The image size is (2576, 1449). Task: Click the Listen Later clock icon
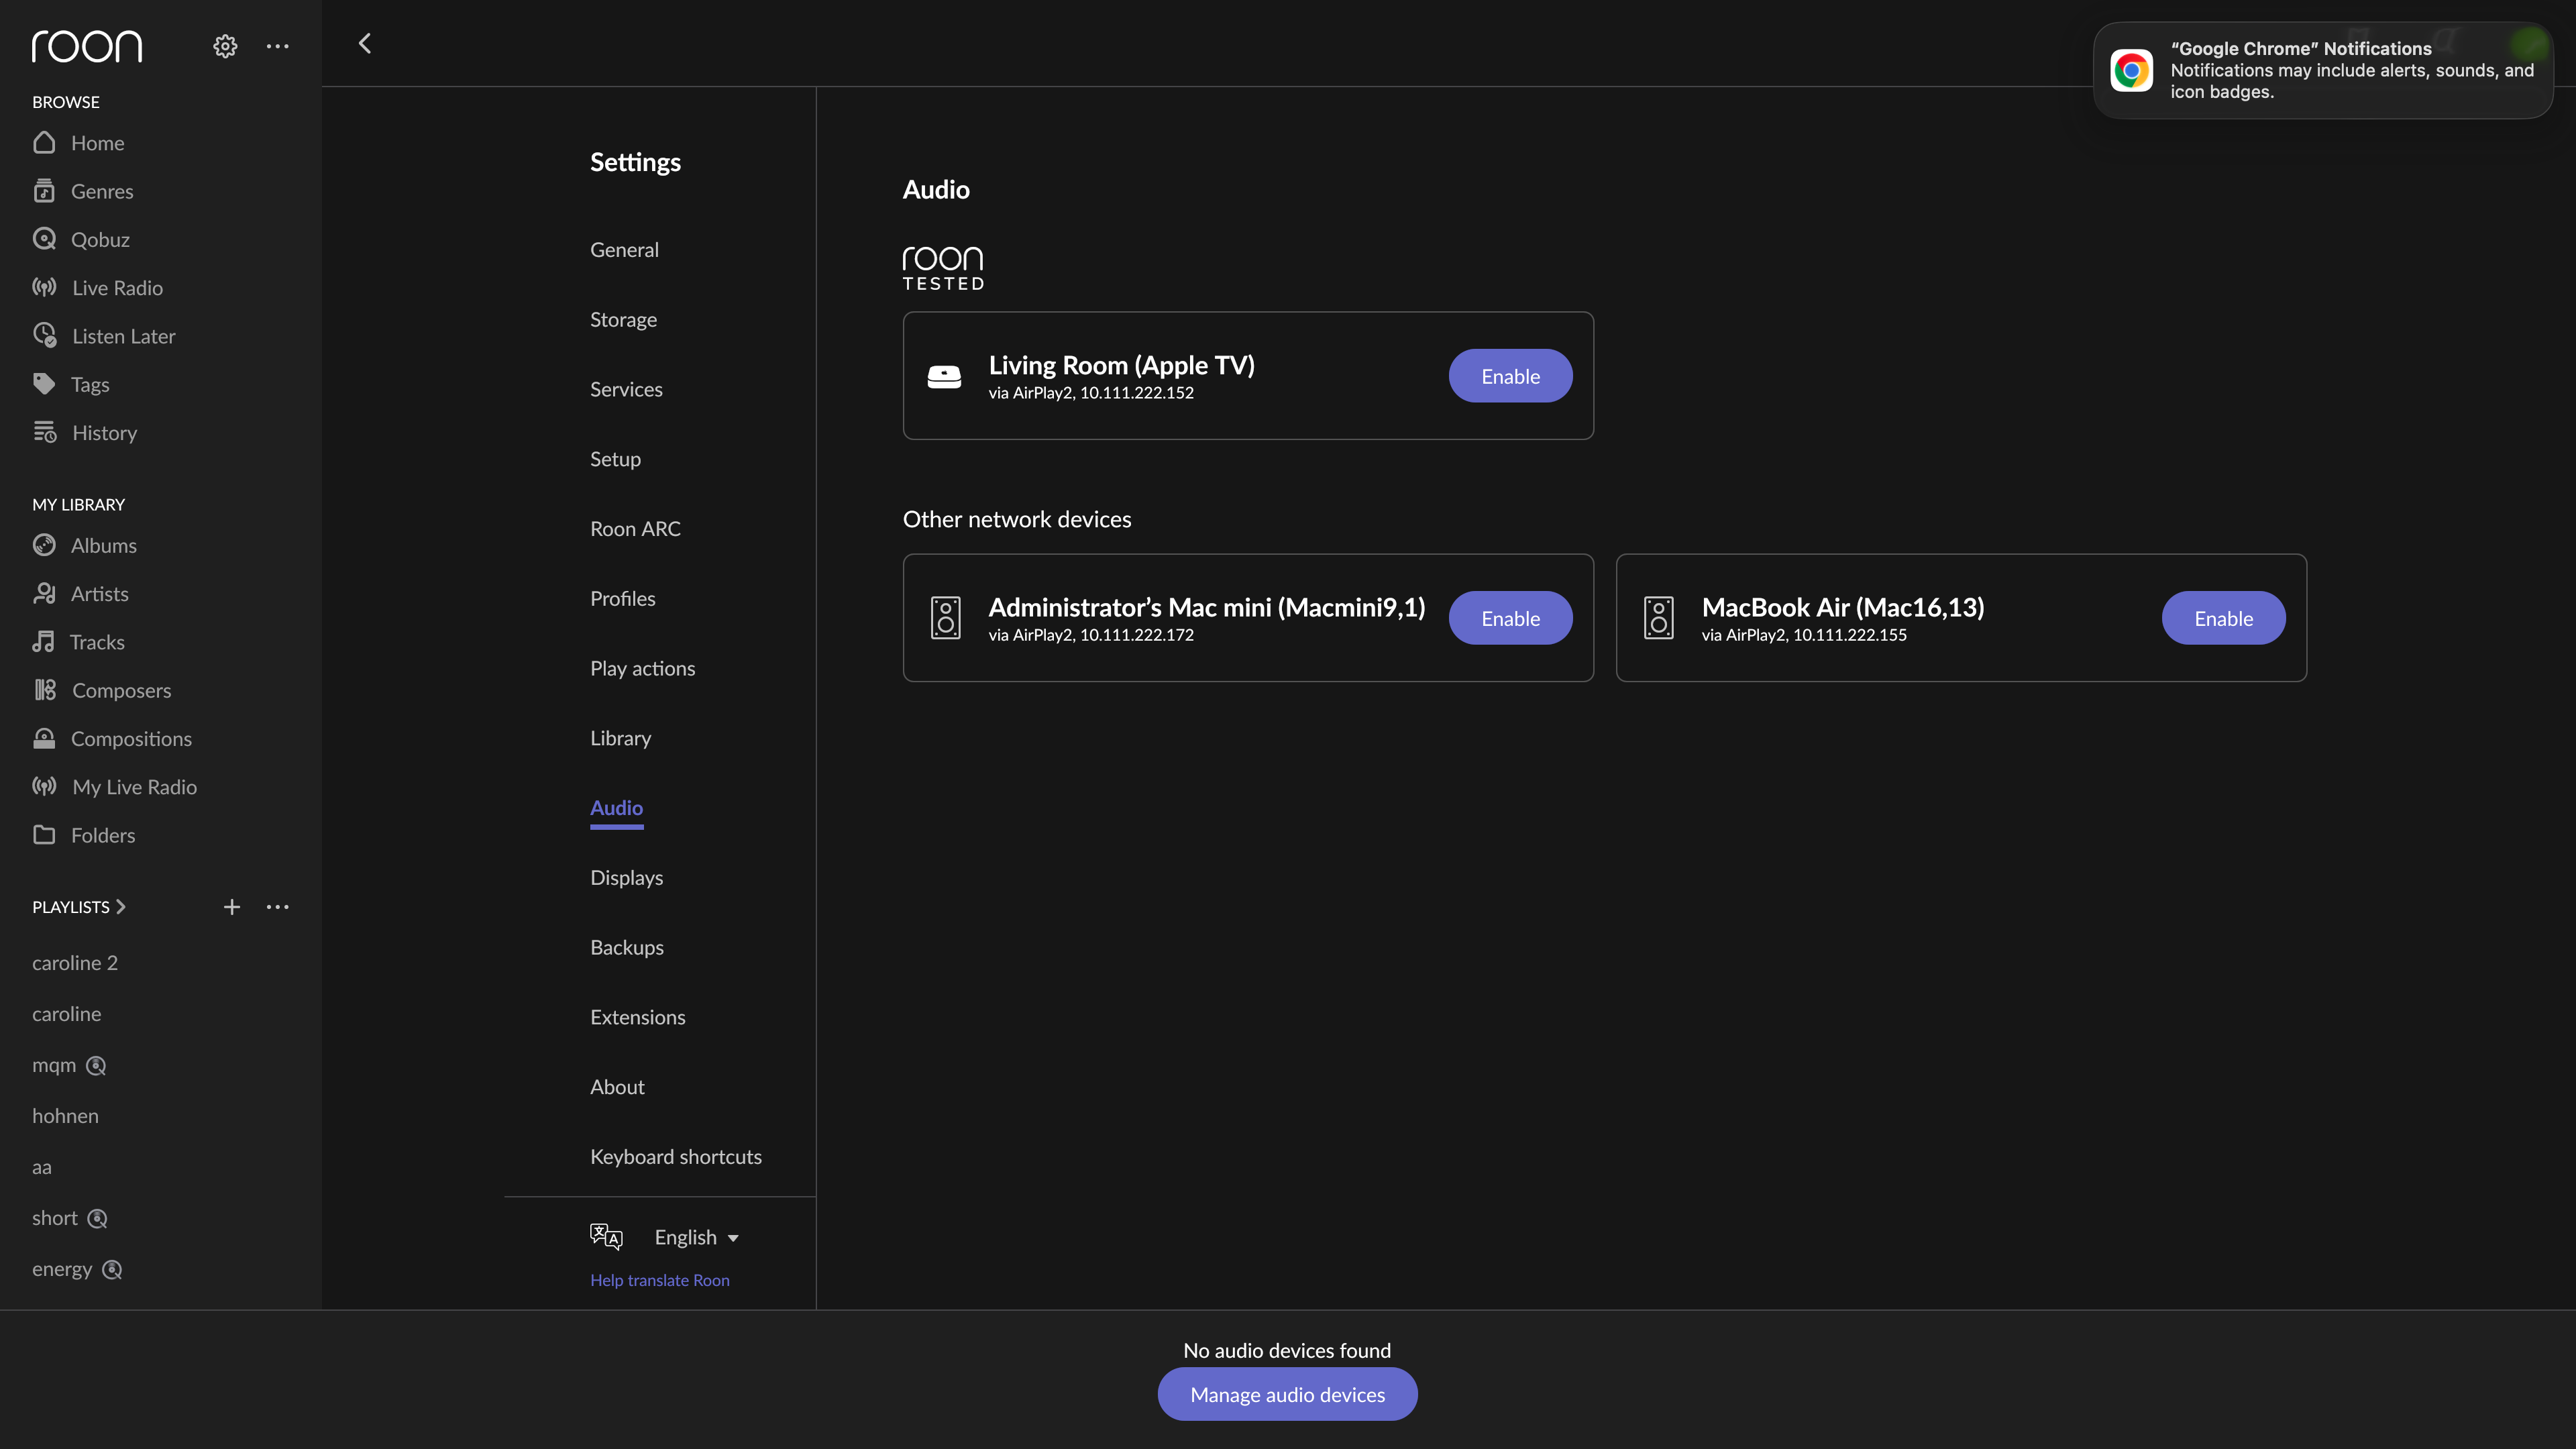44,336
